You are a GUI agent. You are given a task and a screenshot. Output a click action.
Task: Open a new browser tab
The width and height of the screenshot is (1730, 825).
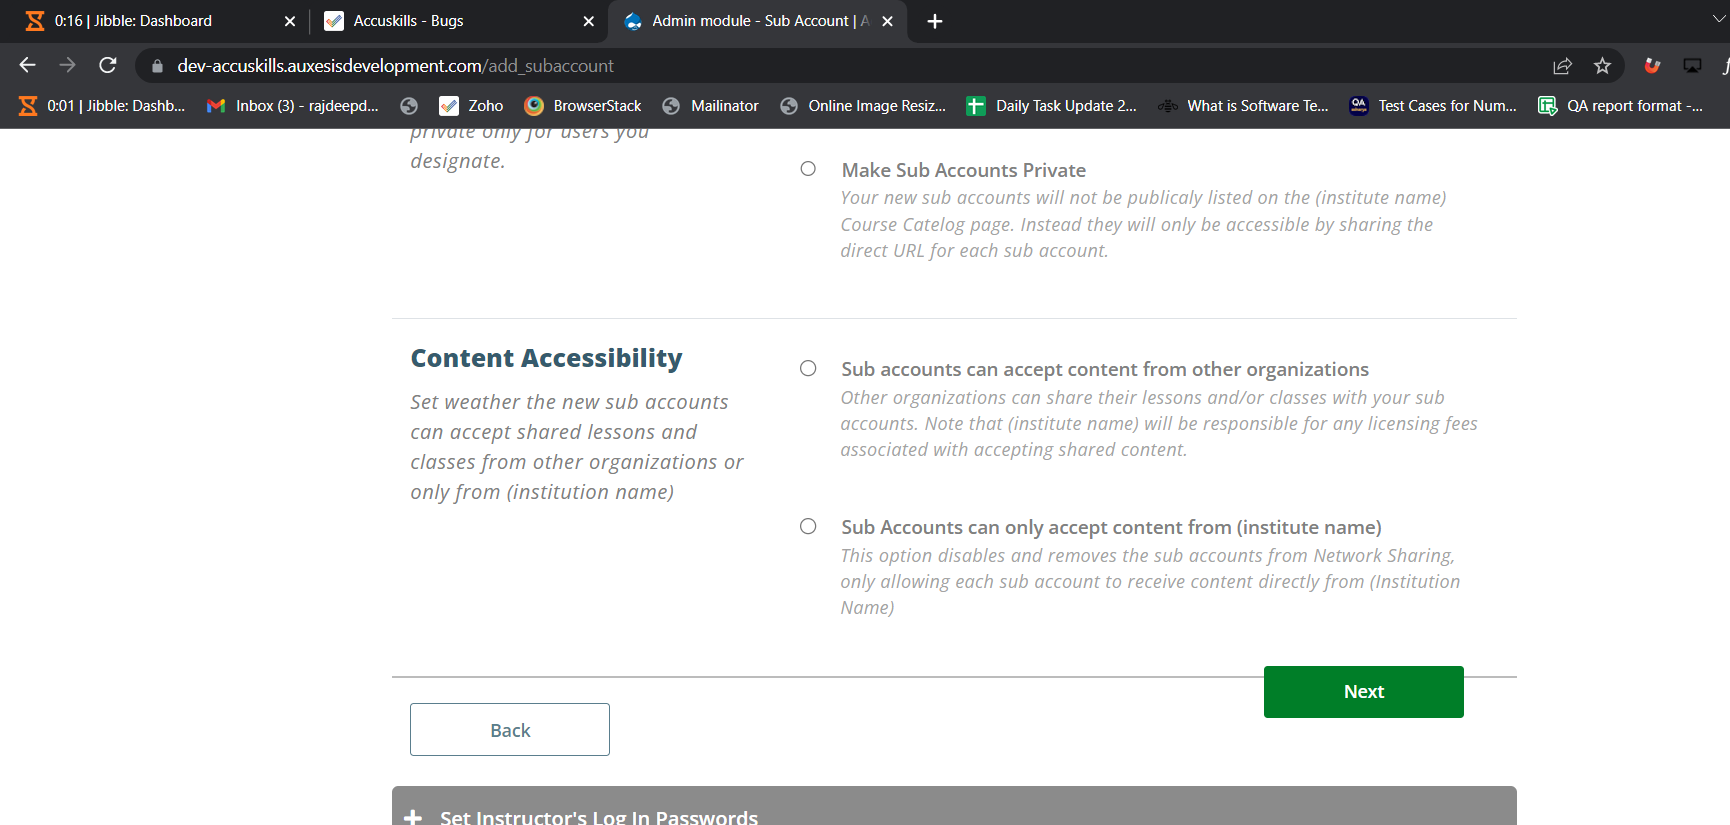pos(934,21)
